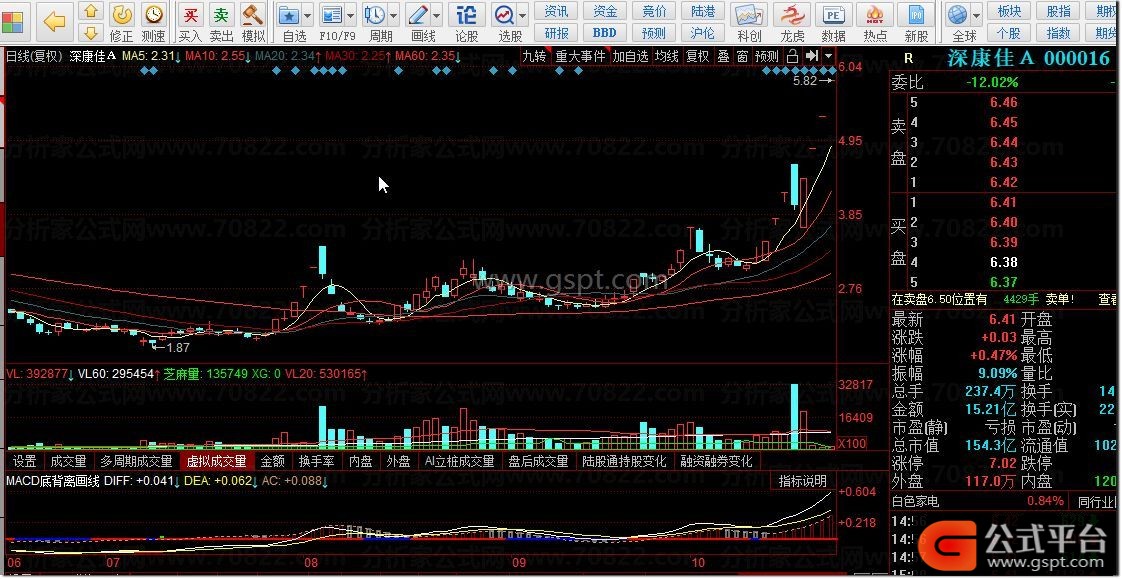Expand the 周期 period dropdown arrow
Viewport: 1123px width, 579px height.
393,15
